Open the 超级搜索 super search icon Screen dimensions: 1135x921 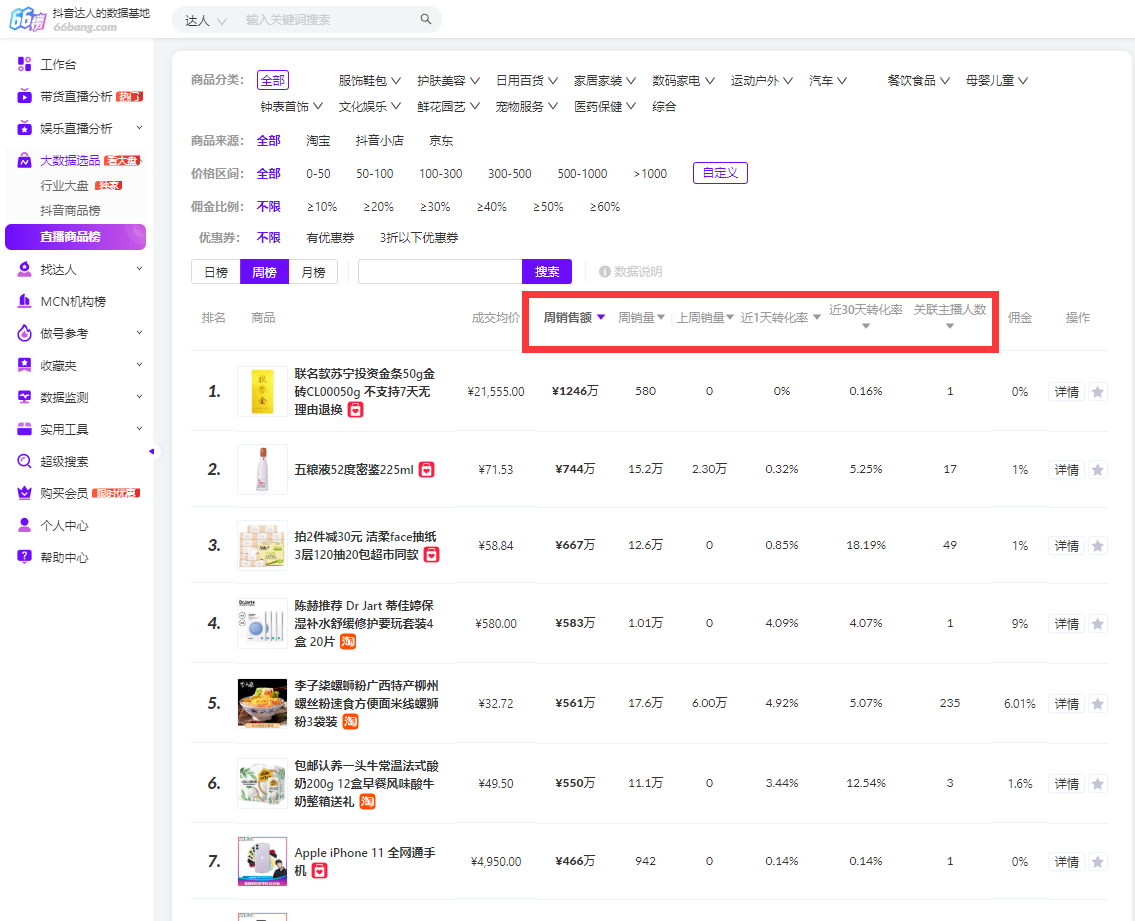(22, 461)
